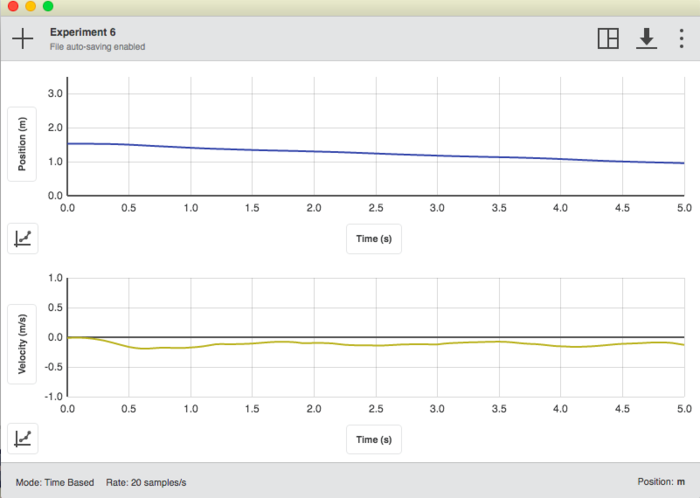
Task: Click the Velocity (m/s) y-axis label
Action: coord(22,343)
